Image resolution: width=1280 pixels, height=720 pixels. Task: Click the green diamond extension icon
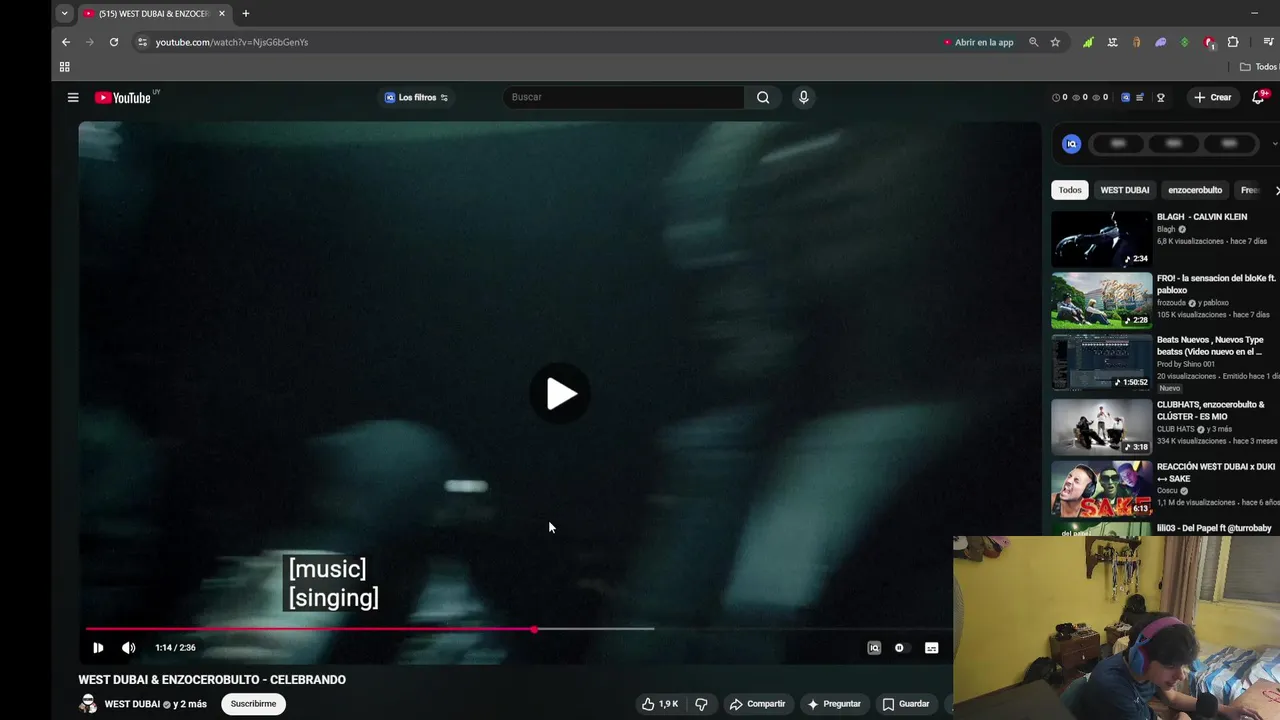tap(1185, 42)
